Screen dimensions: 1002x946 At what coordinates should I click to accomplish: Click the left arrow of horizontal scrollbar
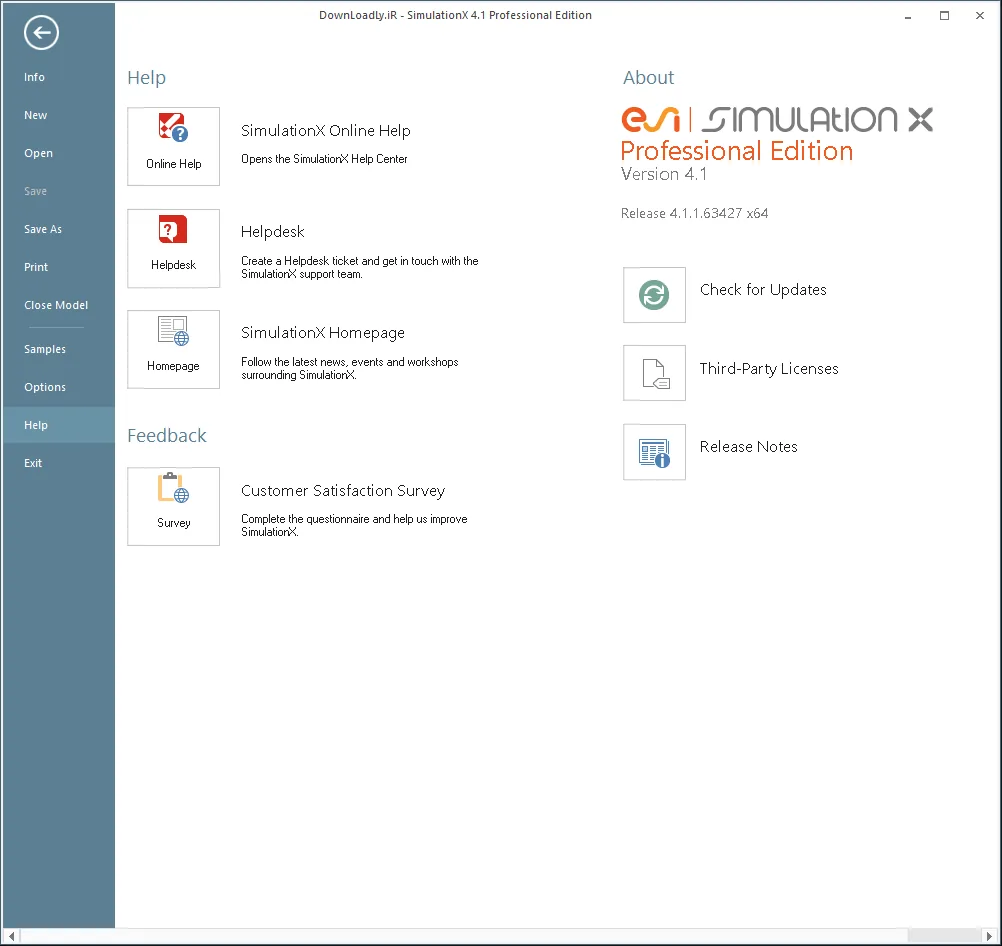[x=11, y=936]
